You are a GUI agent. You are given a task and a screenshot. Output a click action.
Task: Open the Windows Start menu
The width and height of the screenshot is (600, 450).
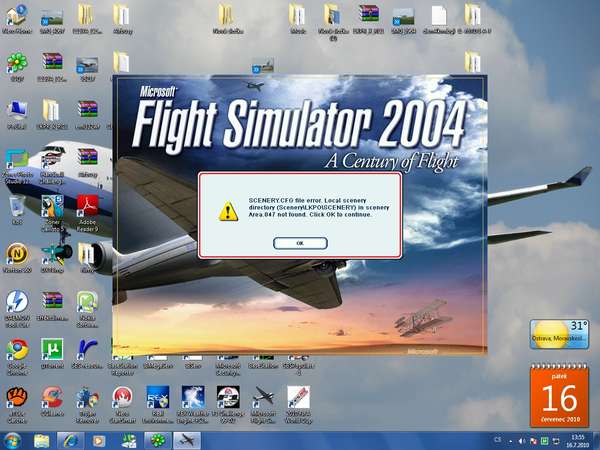click(x=12, y=441)
